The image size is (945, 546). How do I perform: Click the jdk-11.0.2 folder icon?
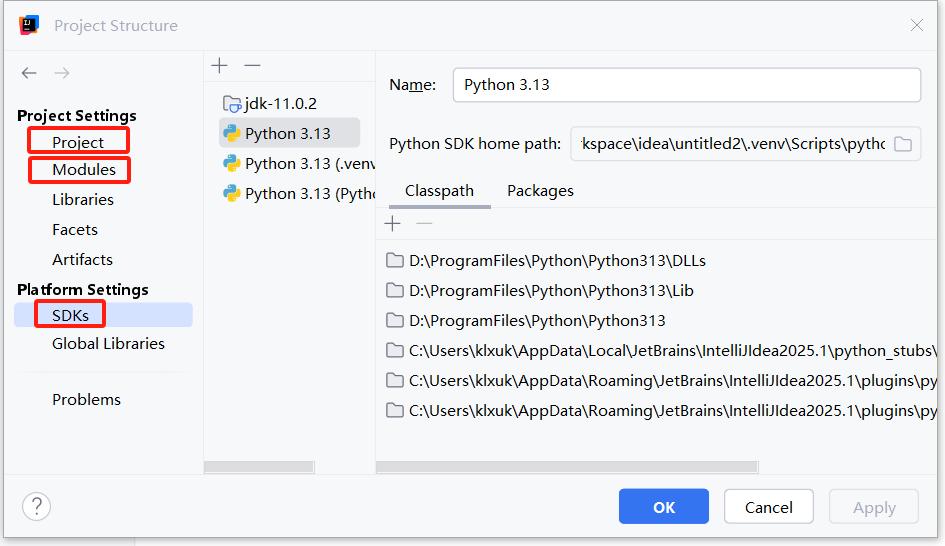[232, 104]
